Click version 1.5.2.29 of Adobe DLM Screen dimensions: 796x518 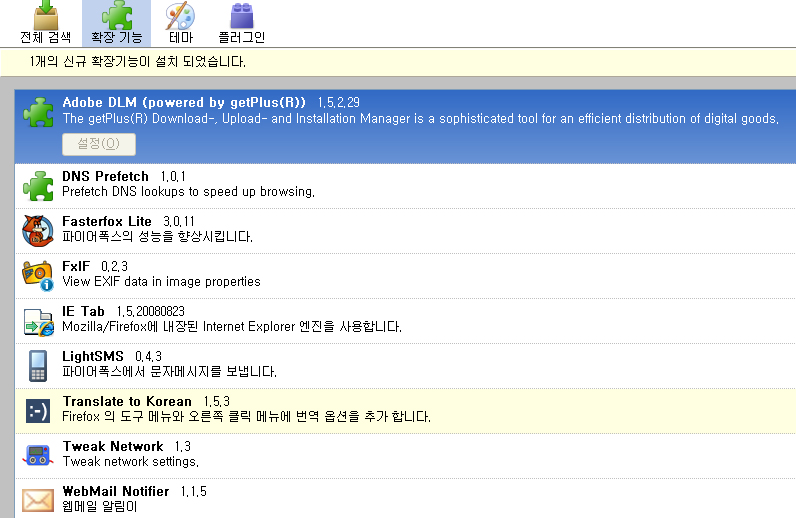click(339, 102)
